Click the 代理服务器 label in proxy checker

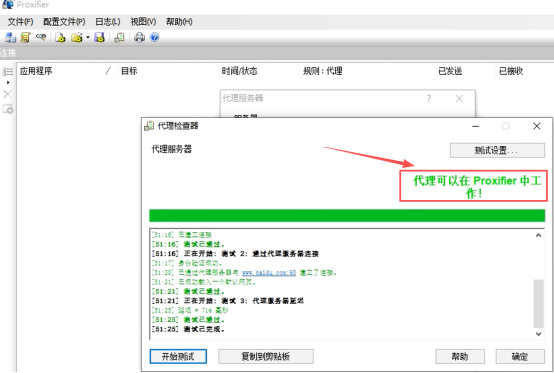(x=172, y=149)
